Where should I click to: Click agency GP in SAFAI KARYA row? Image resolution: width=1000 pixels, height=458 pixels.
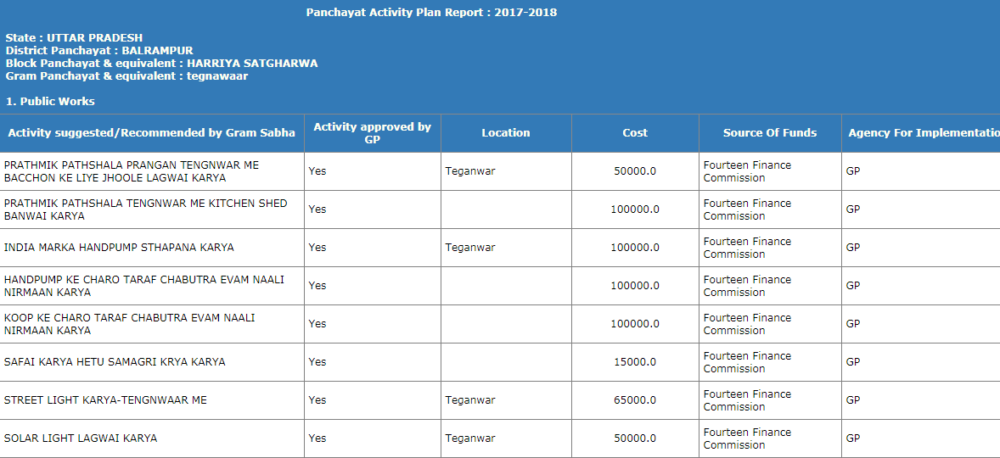[x=853, y=362]
